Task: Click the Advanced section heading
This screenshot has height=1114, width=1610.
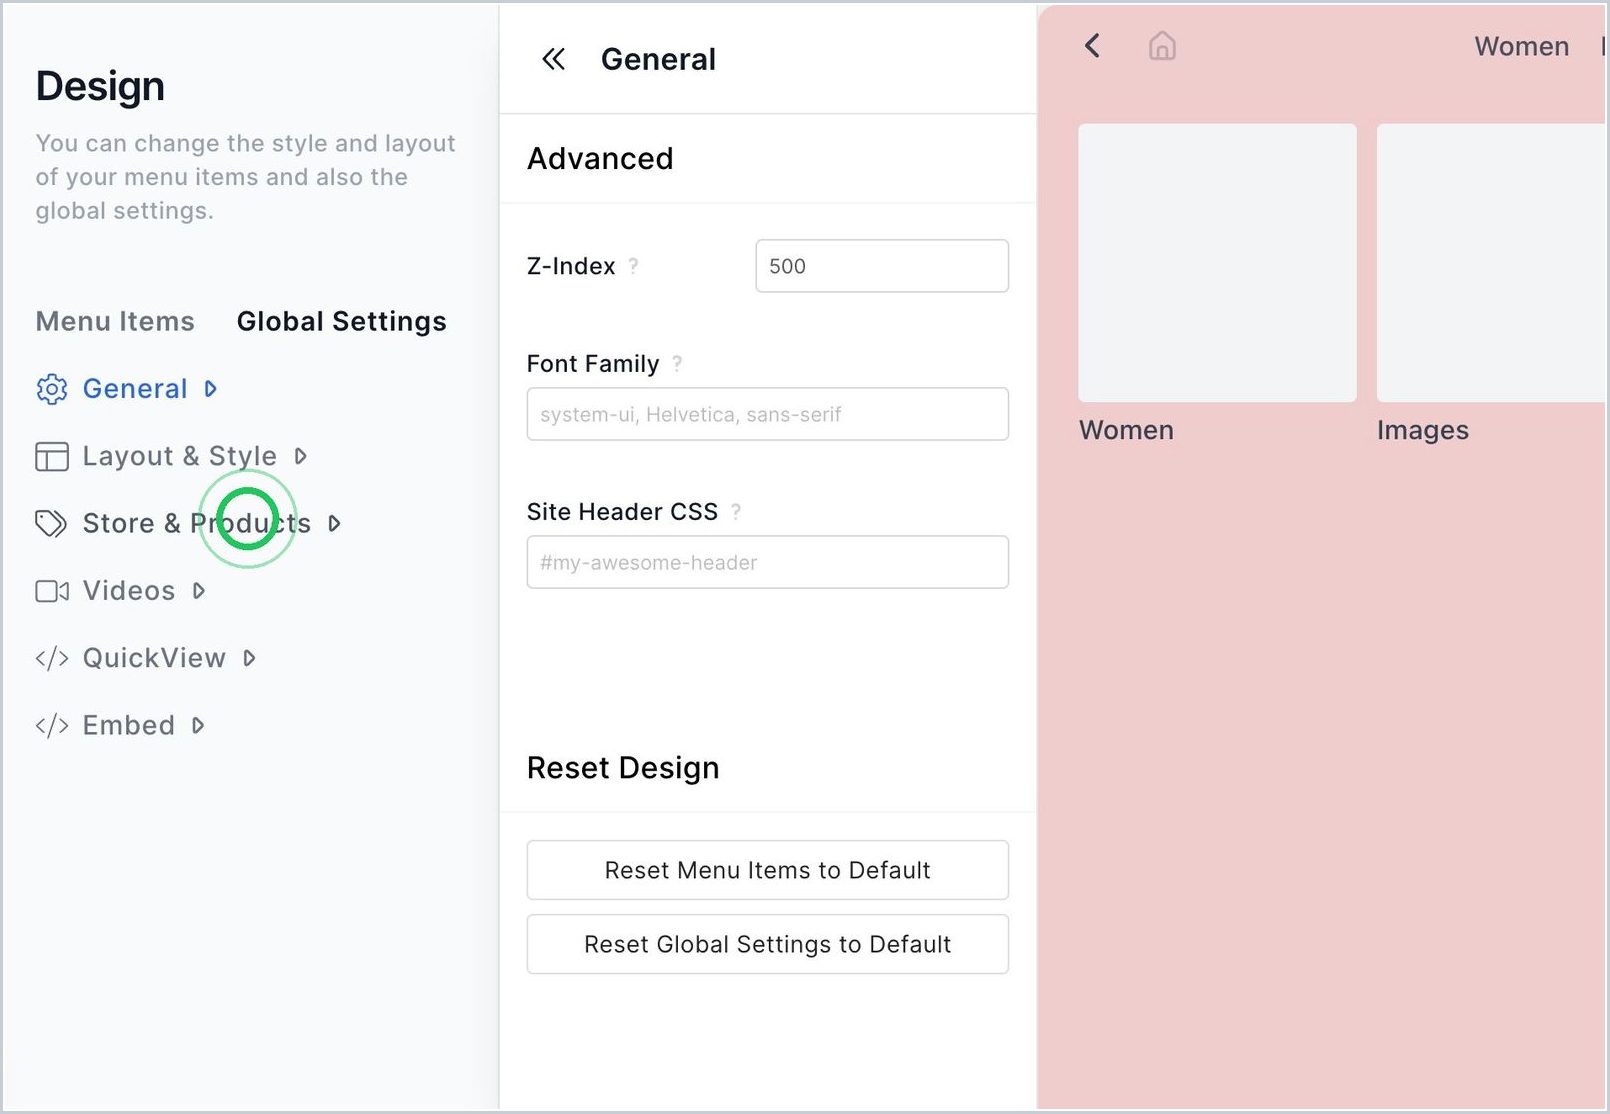Action: (600, 158)
